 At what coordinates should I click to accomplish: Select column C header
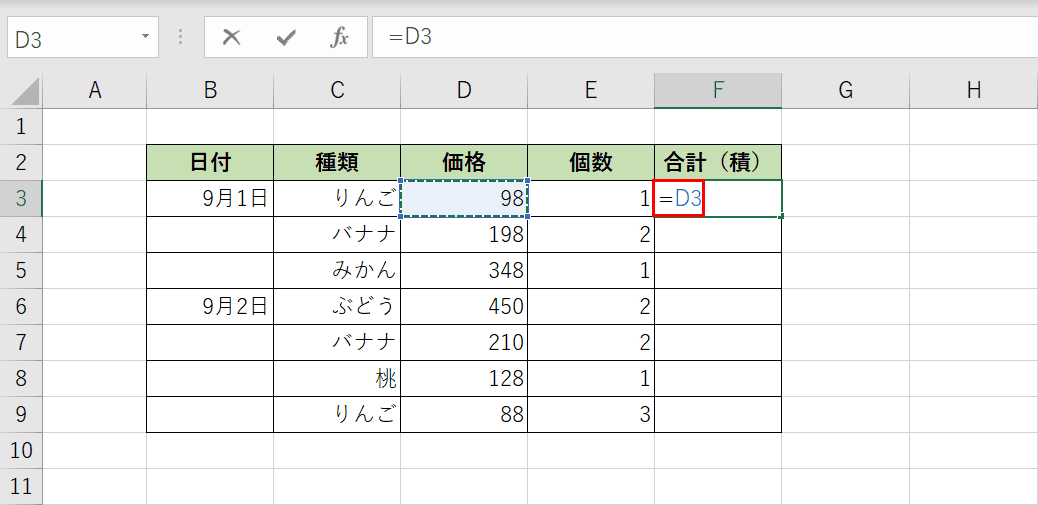(x=337, y=91)
